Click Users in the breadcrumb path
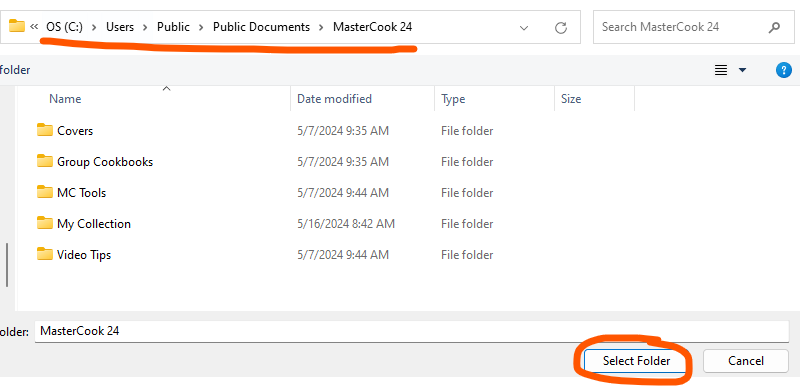 (x=119, y=27)
